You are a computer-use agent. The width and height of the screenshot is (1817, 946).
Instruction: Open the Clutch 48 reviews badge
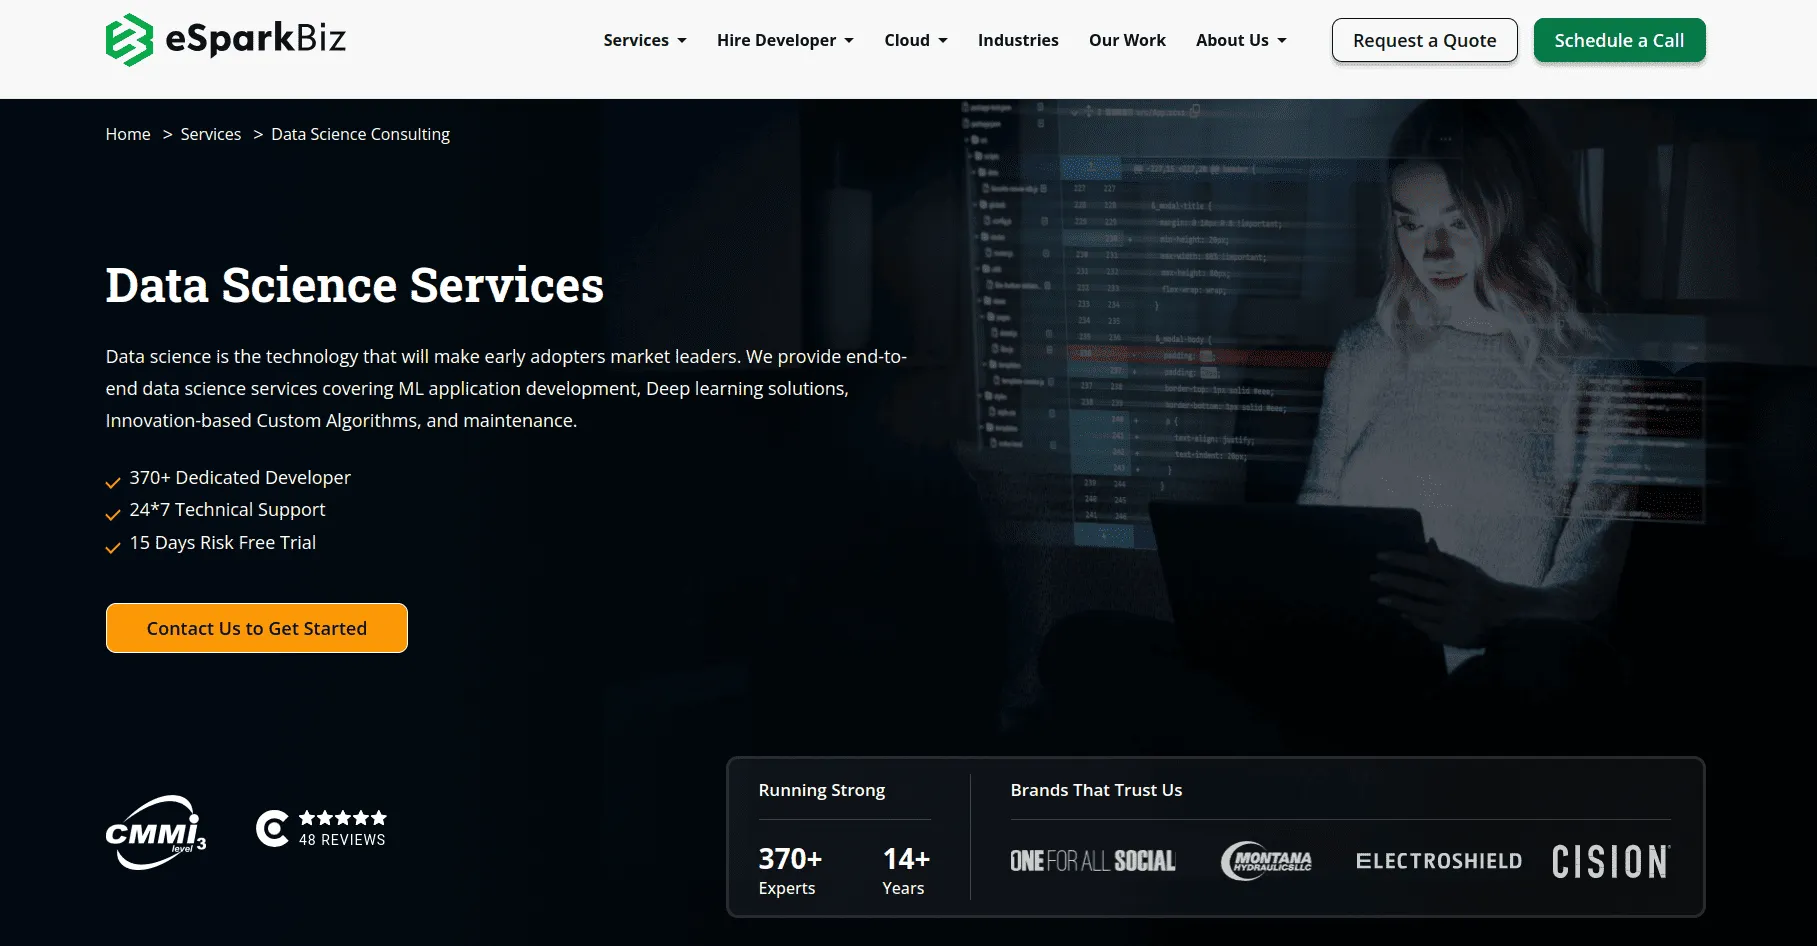point(320,829)
